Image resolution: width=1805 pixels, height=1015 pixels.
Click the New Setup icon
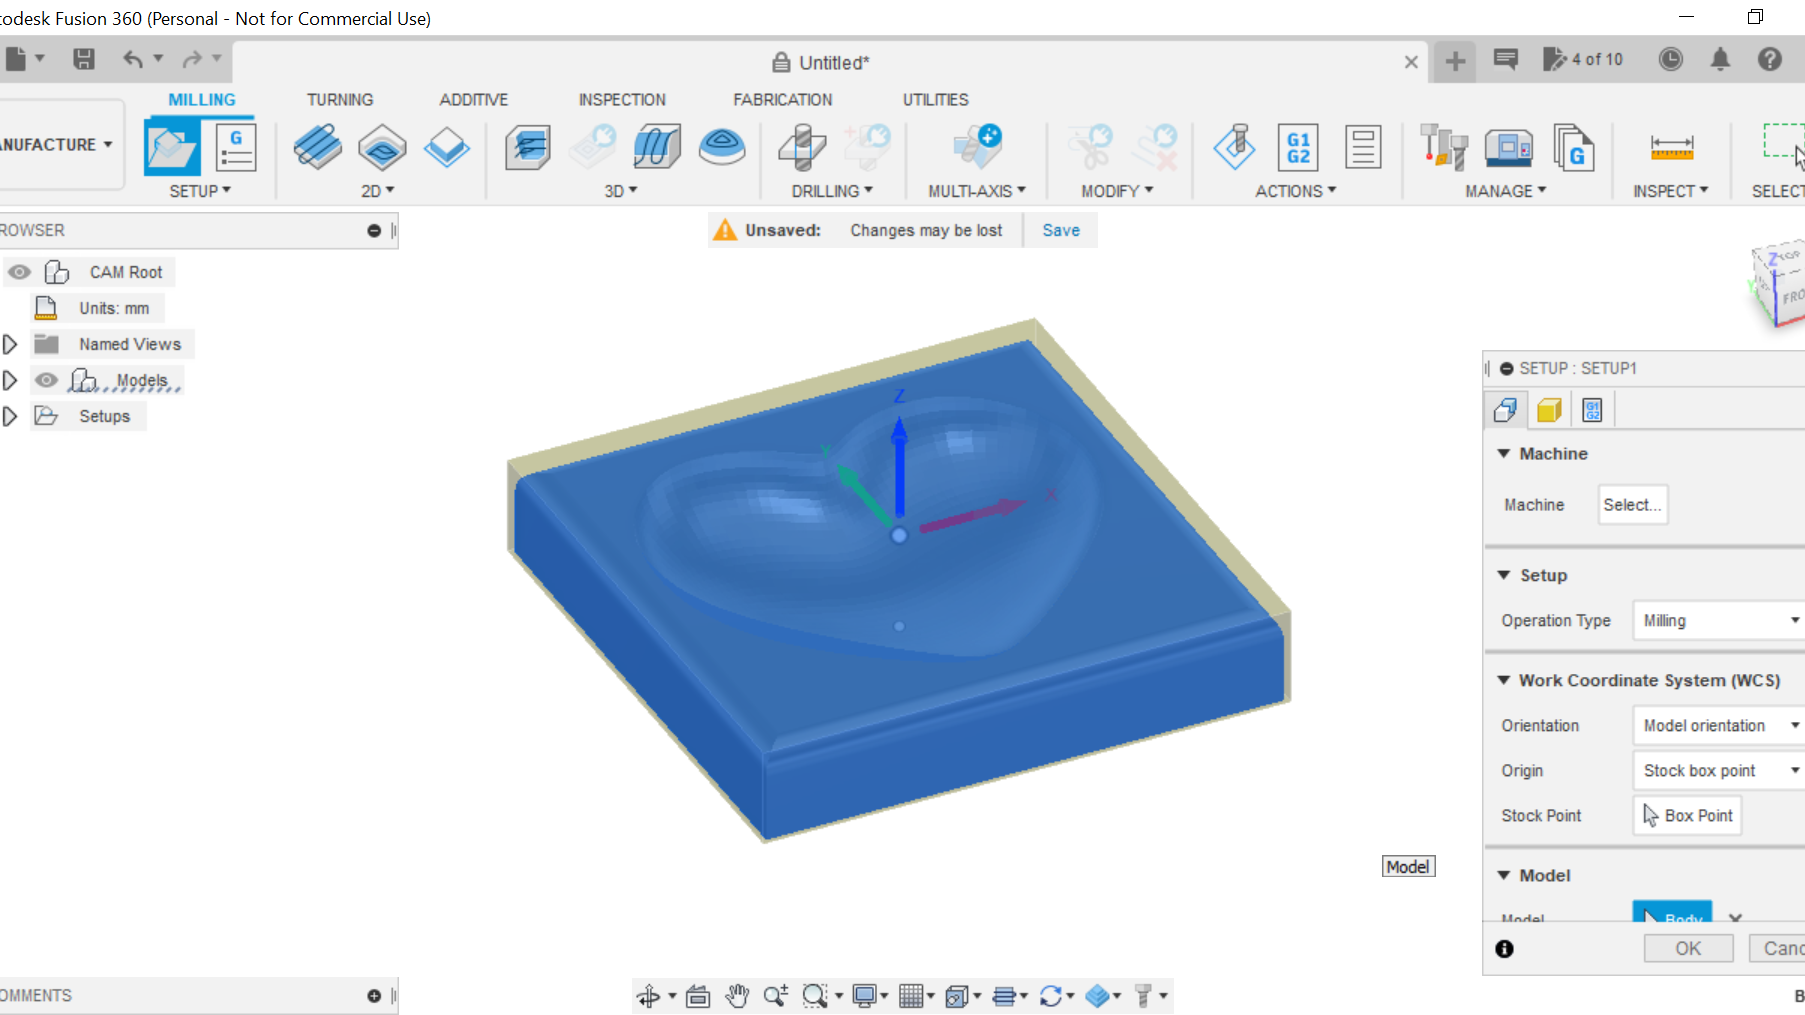(x=172, y=147)
